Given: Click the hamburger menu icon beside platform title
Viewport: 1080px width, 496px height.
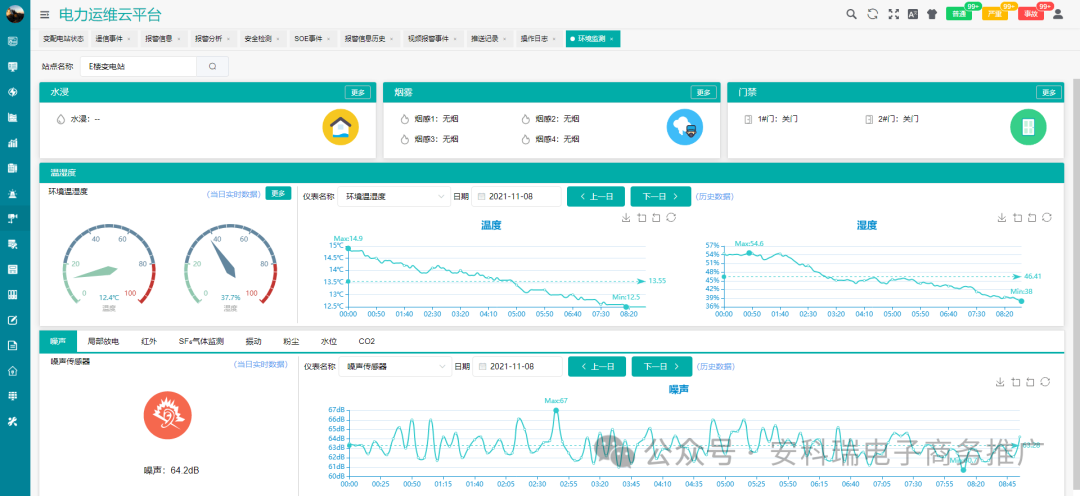Looking at the screenshot, I should coord(45,15).
